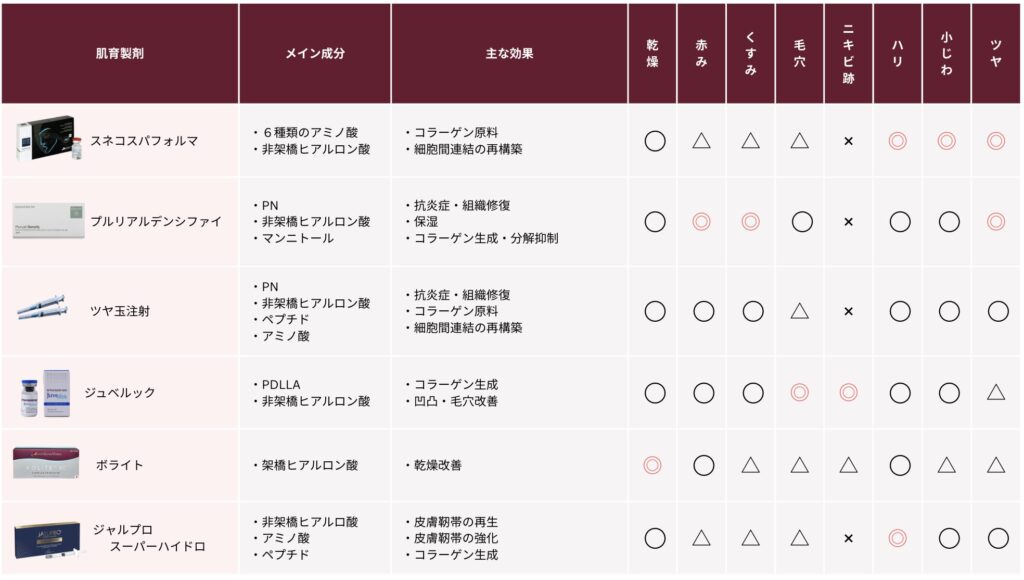Click double circle under 乾燥 for ボライト
Viewport: 1024px width, 580px height.
click(652, 465)
